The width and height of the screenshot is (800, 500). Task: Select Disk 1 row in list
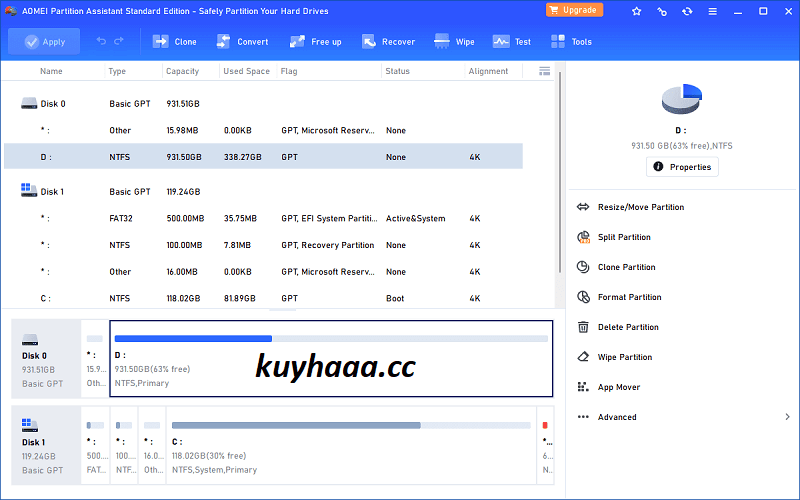(263, 192)
